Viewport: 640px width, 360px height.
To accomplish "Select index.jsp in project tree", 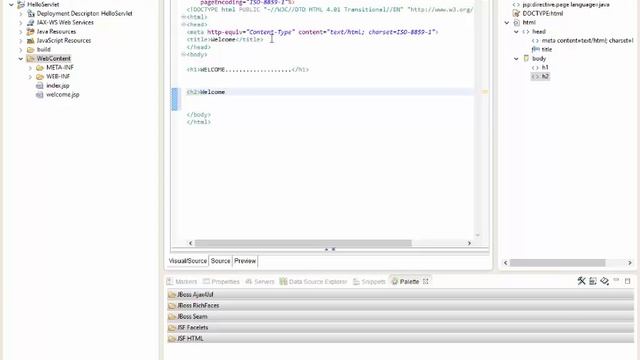I will pyautogui.click(x=58, y=85).
